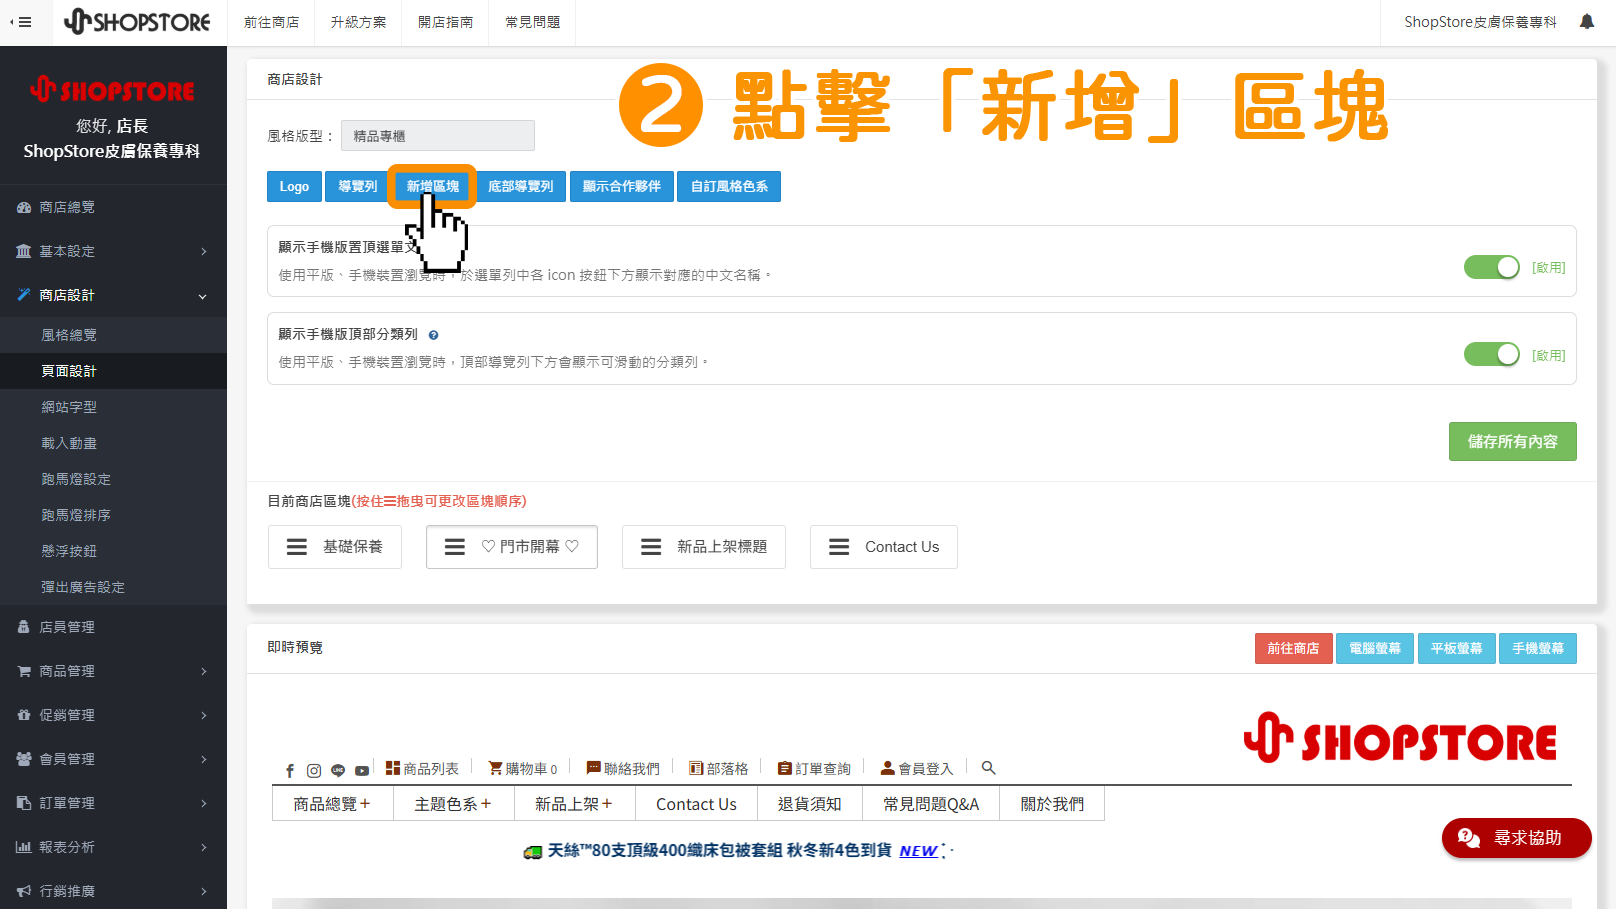Open 購物車 link in preview

coord(523,768)
